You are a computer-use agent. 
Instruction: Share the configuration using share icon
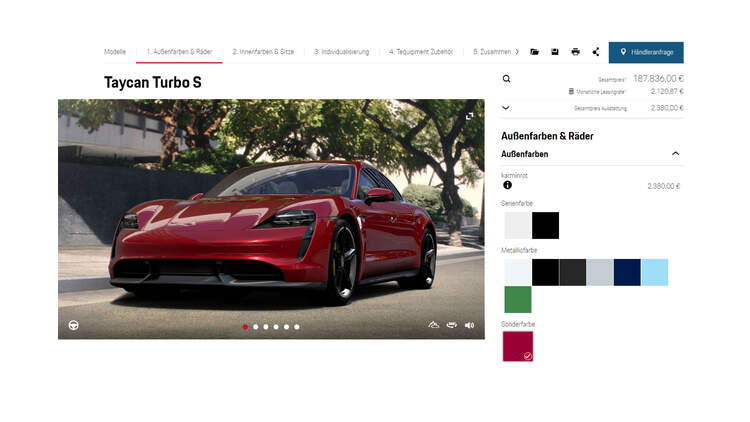pos(596,52)
